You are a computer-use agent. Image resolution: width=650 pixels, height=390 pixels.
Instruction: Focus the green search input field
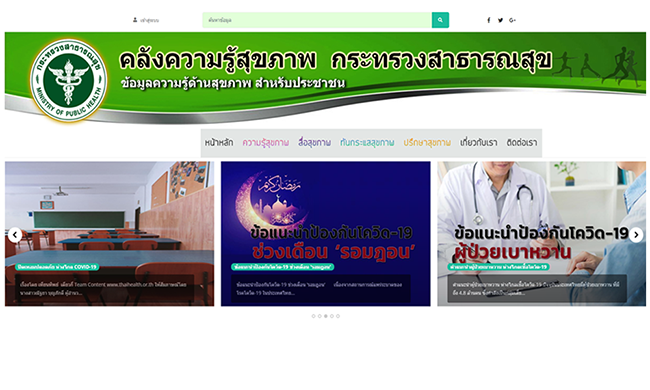point(317,20)
